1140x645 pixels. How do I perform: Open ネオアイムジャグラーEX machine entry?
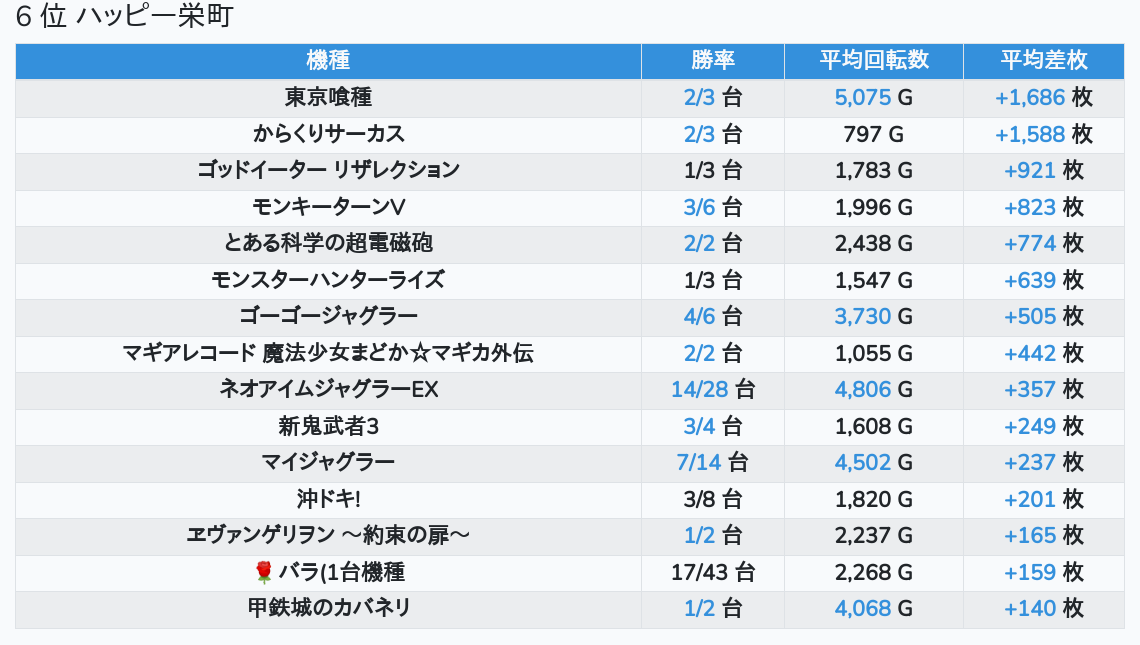(x=328, y=389)
